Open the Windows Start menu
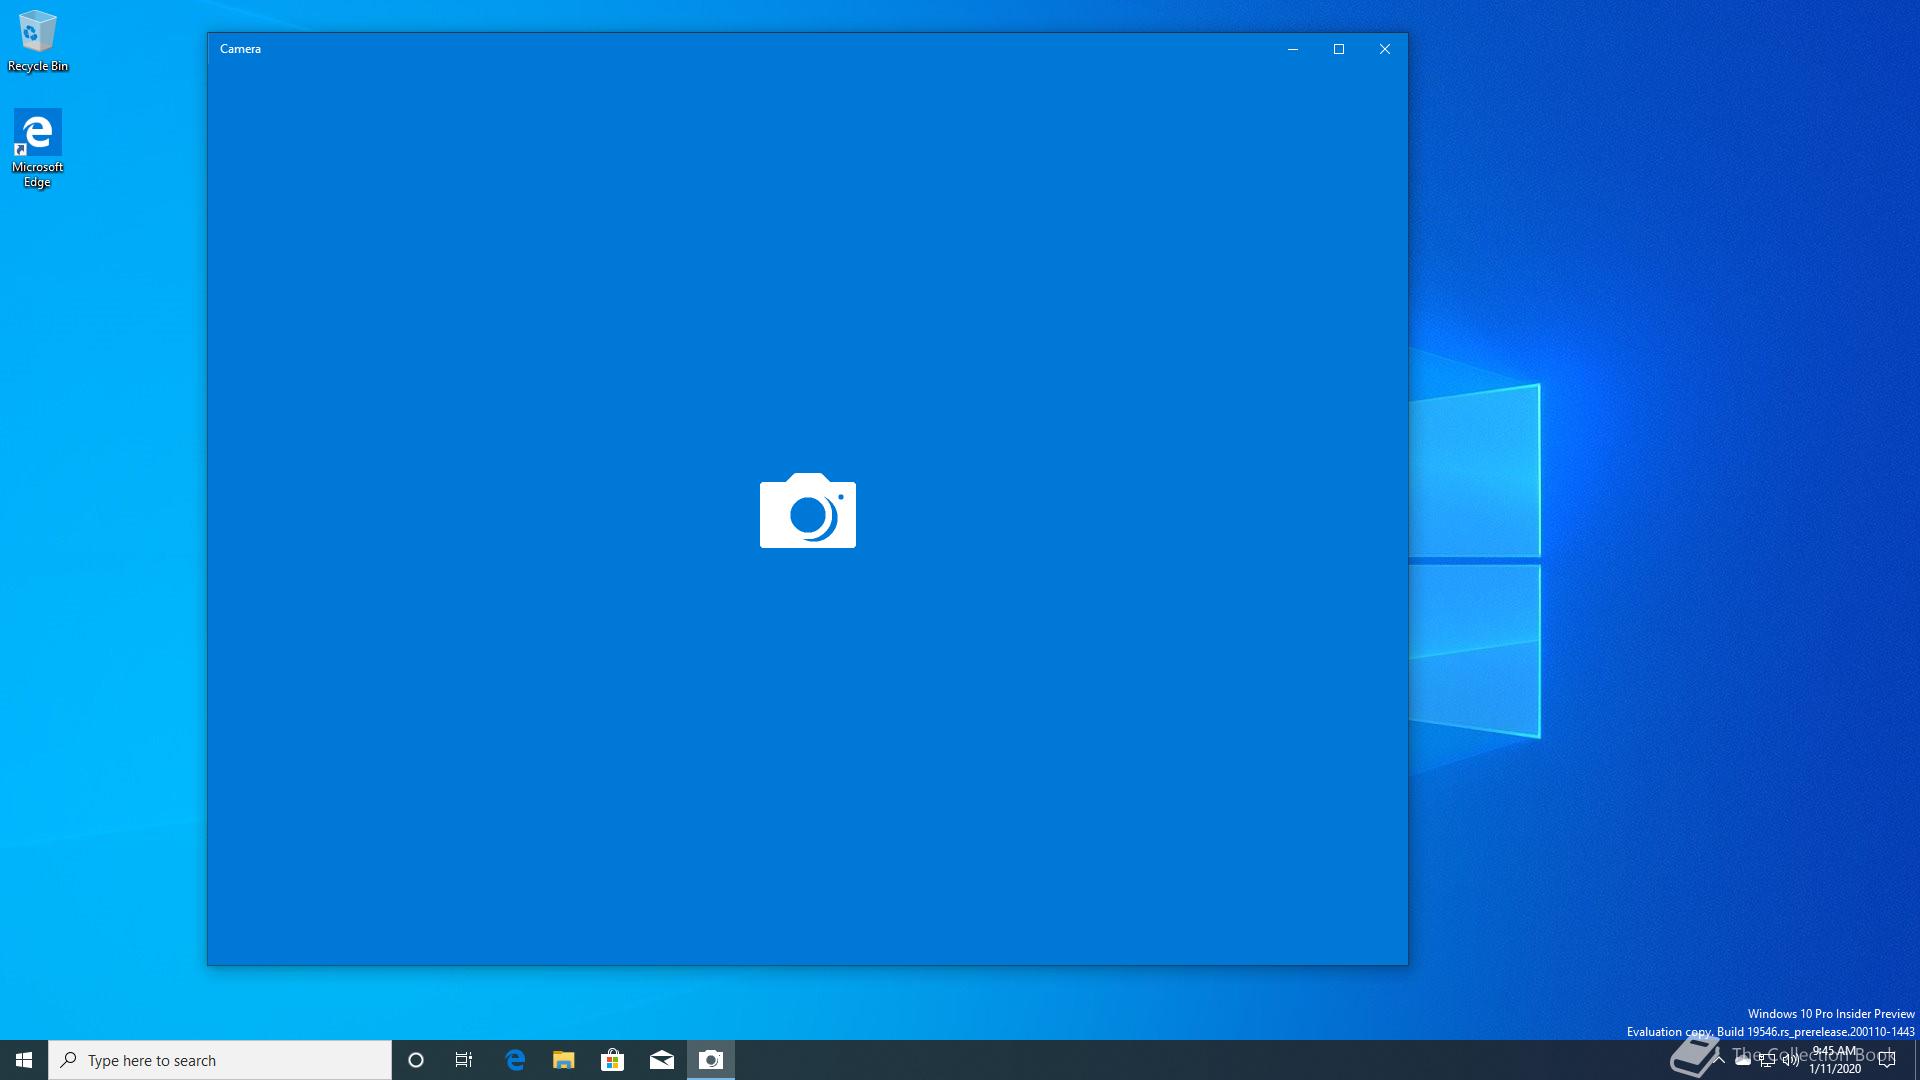Viewport: 1920px width, 1080px height. (x=24, y=1060)
